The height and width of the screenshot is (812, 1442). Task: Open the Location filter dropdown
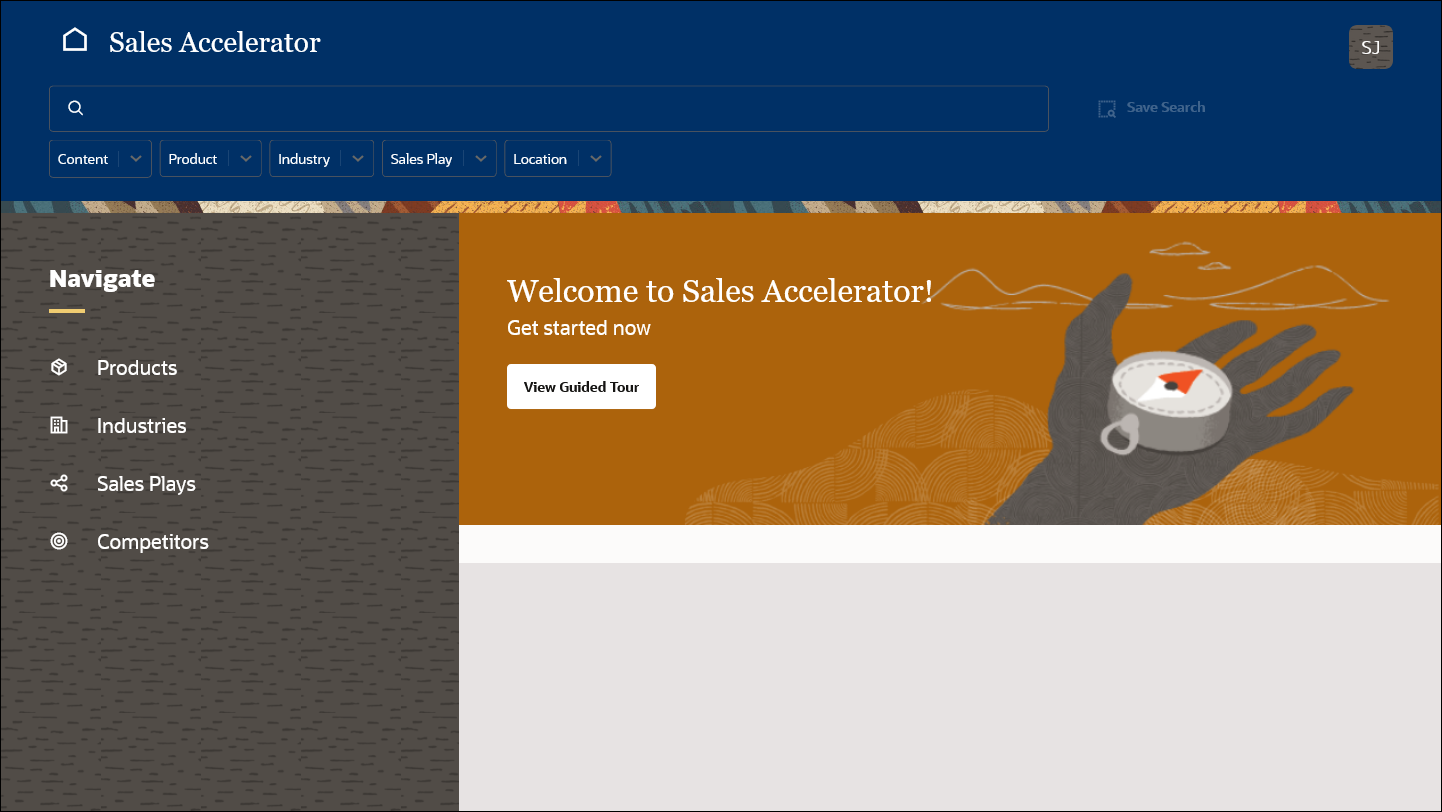click(x=595, y=158)
